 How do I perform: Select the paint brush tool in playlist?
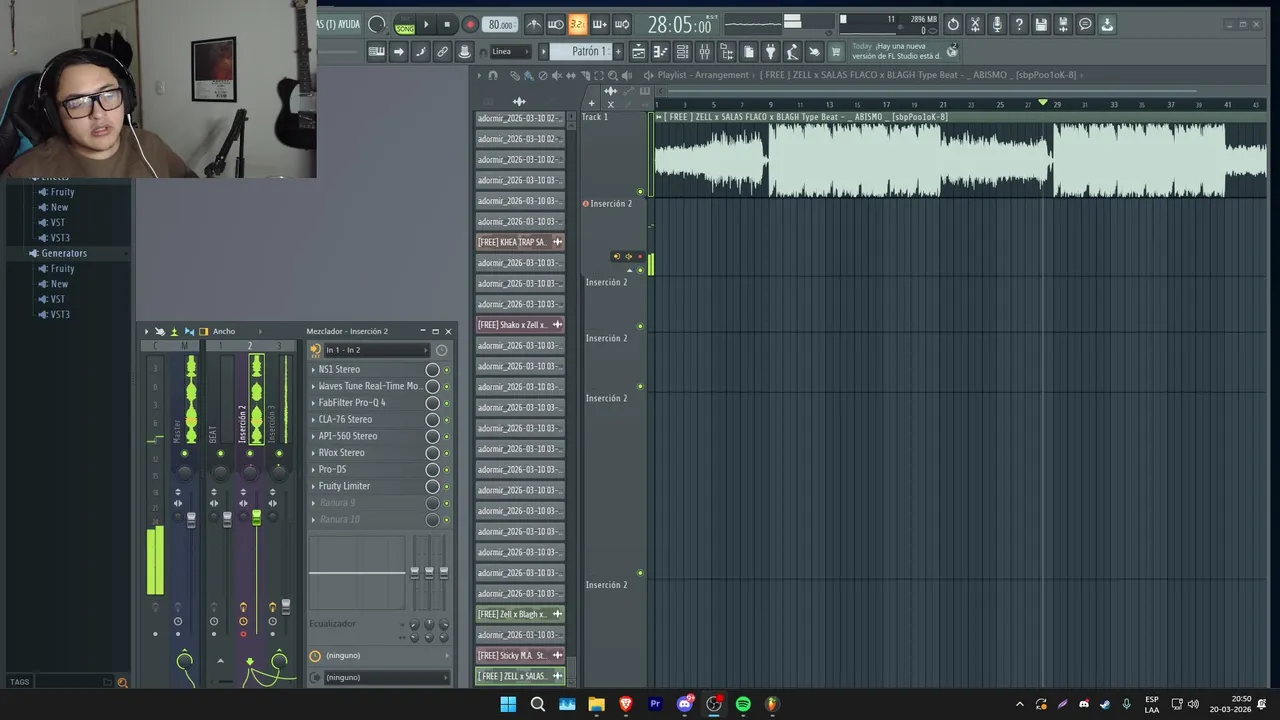[x=529, y=75]
